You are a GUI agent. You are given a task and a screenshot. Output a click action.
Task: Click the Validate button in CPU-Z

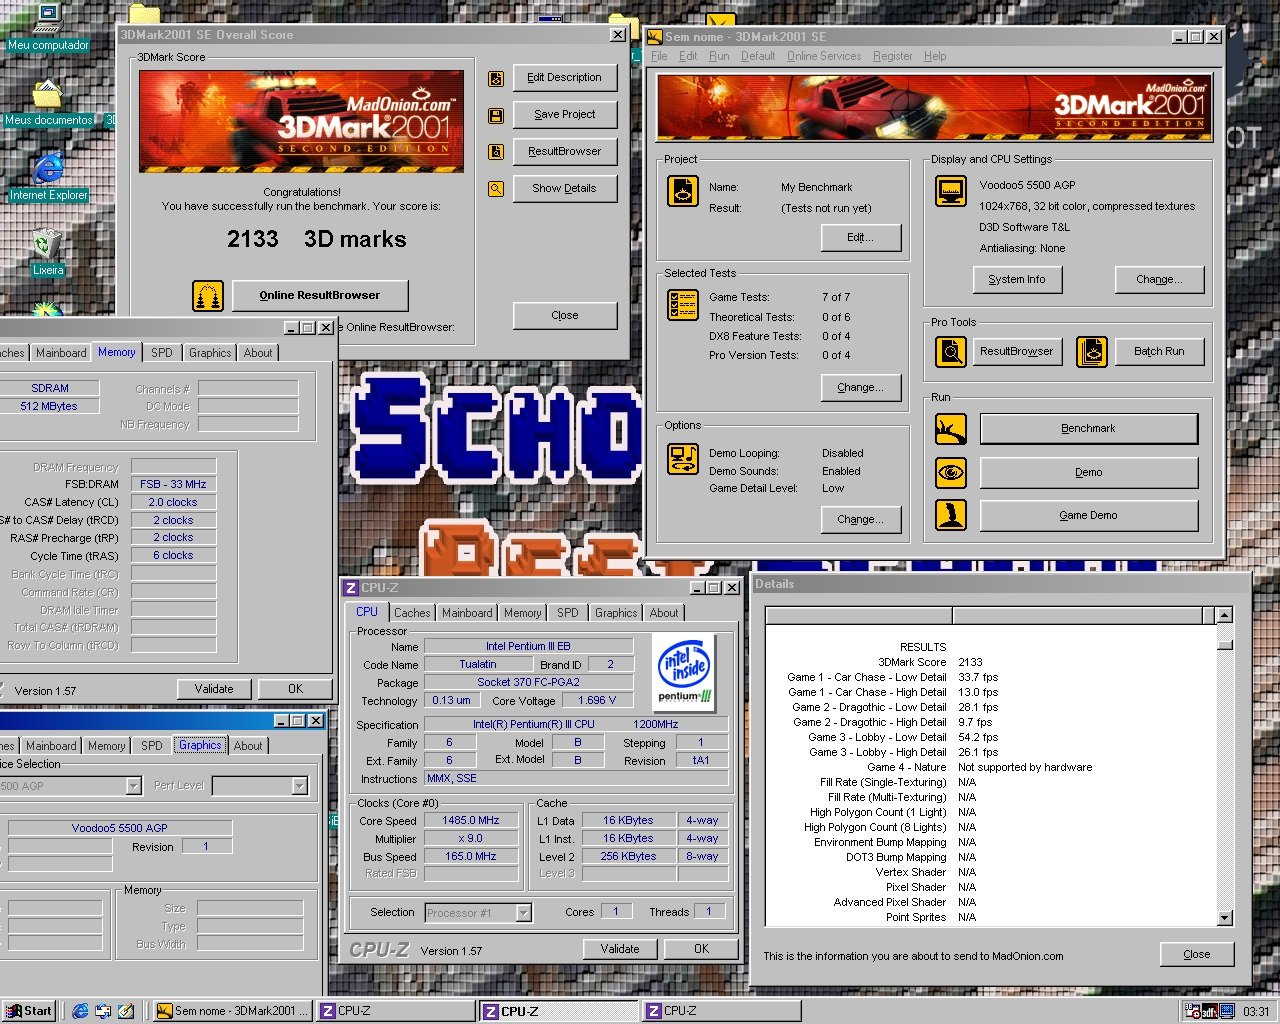pyautogui.click(x=619, y=949)
